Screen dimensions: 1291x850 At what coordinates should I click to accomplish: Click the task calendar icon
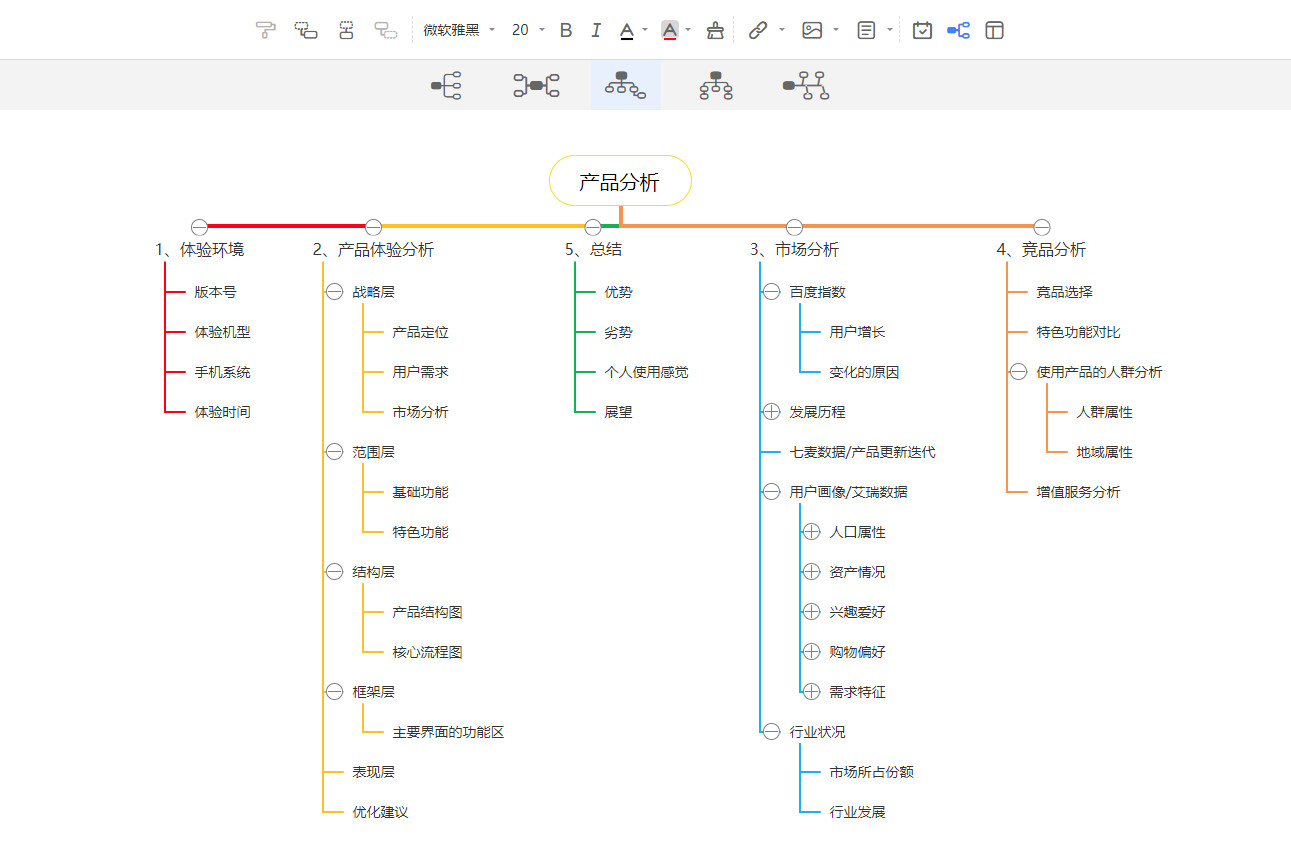tap(923, 30)
